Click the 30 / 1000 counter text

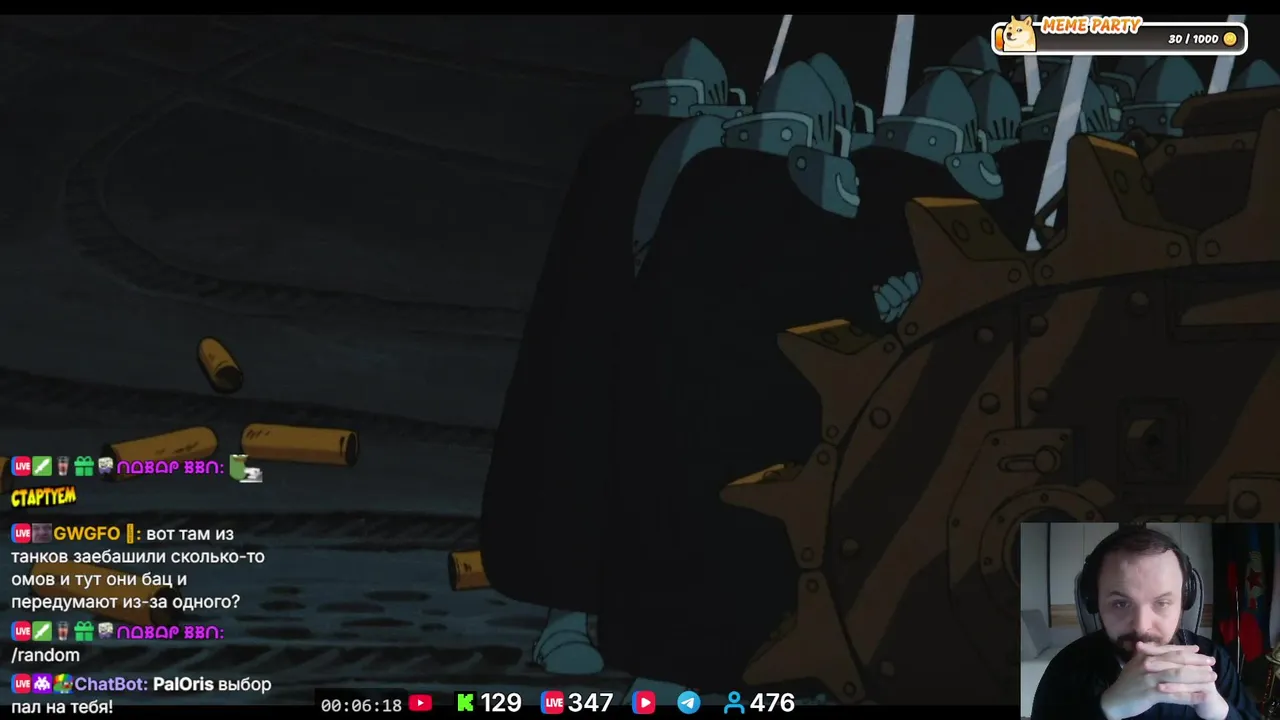1193,39
